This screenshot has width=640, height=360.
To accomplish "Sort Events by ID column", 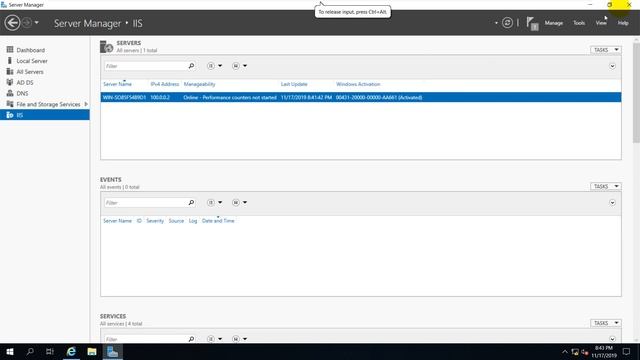I will click(139, 221).
